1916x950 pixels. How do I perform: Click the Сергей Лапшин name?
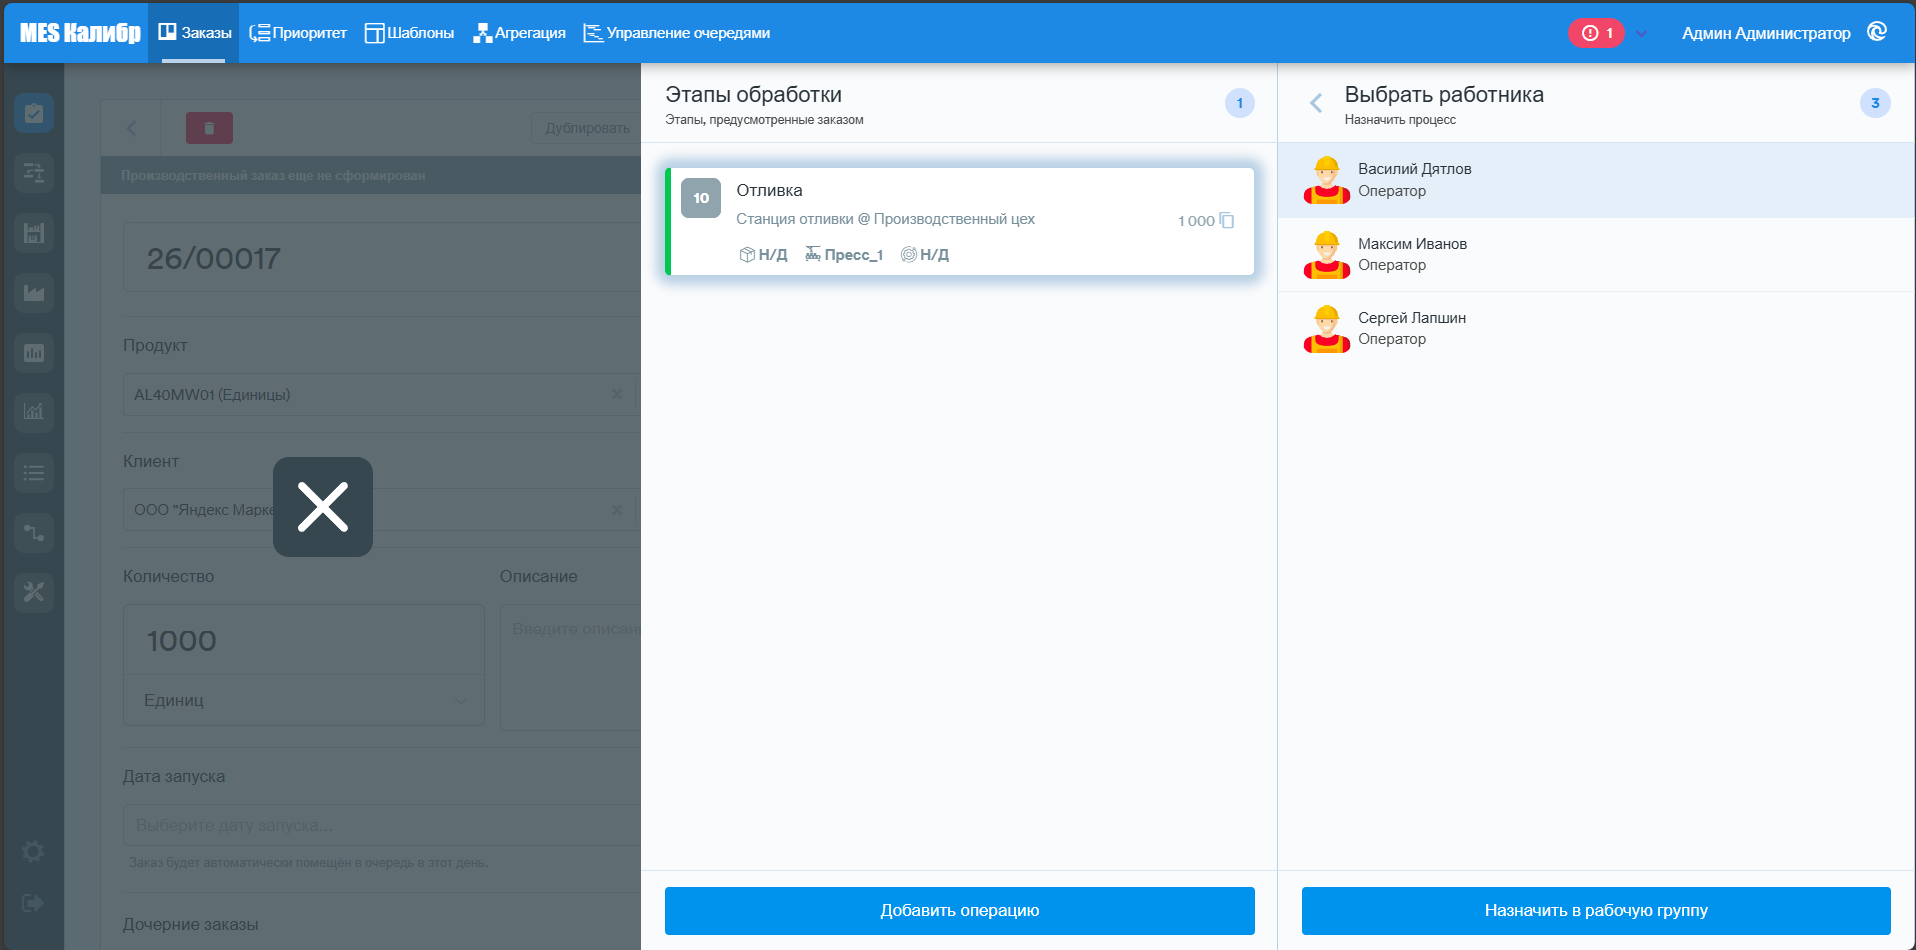tap(1412, 318)
